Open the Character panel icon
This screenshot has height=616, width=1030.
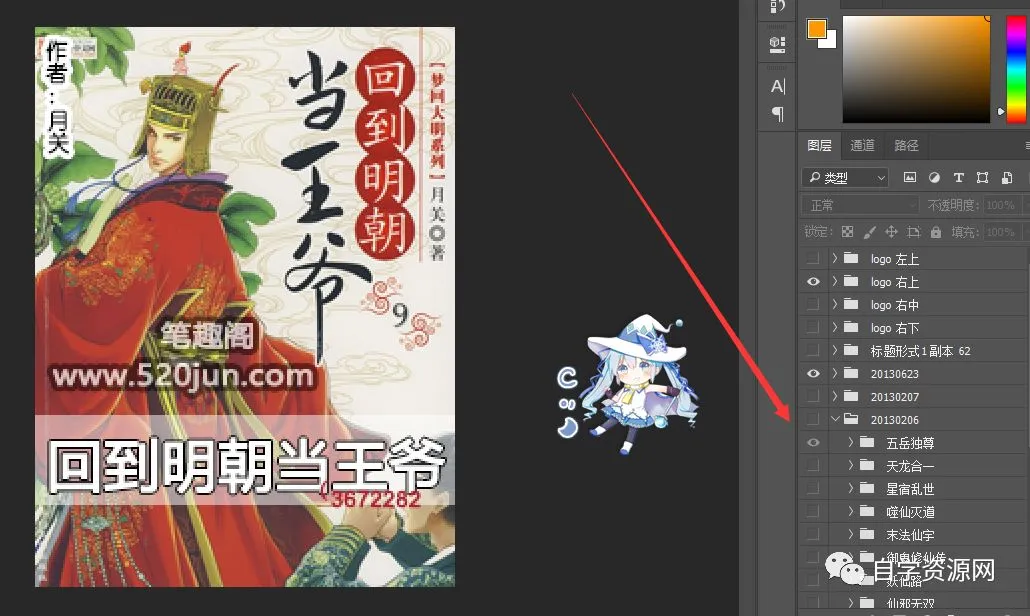pyautogui.click(x=778, y=86)
